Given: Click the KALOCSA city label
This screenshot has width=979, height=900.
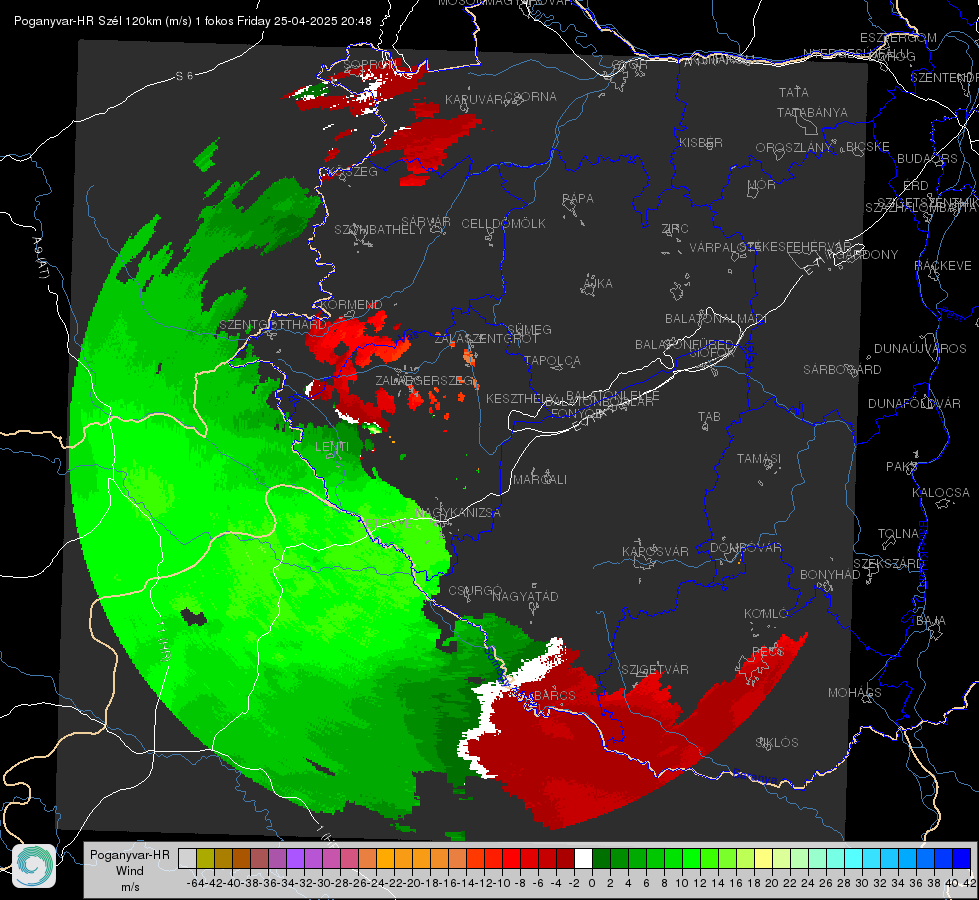Looking at the screenshot, I should pos(940,493).
